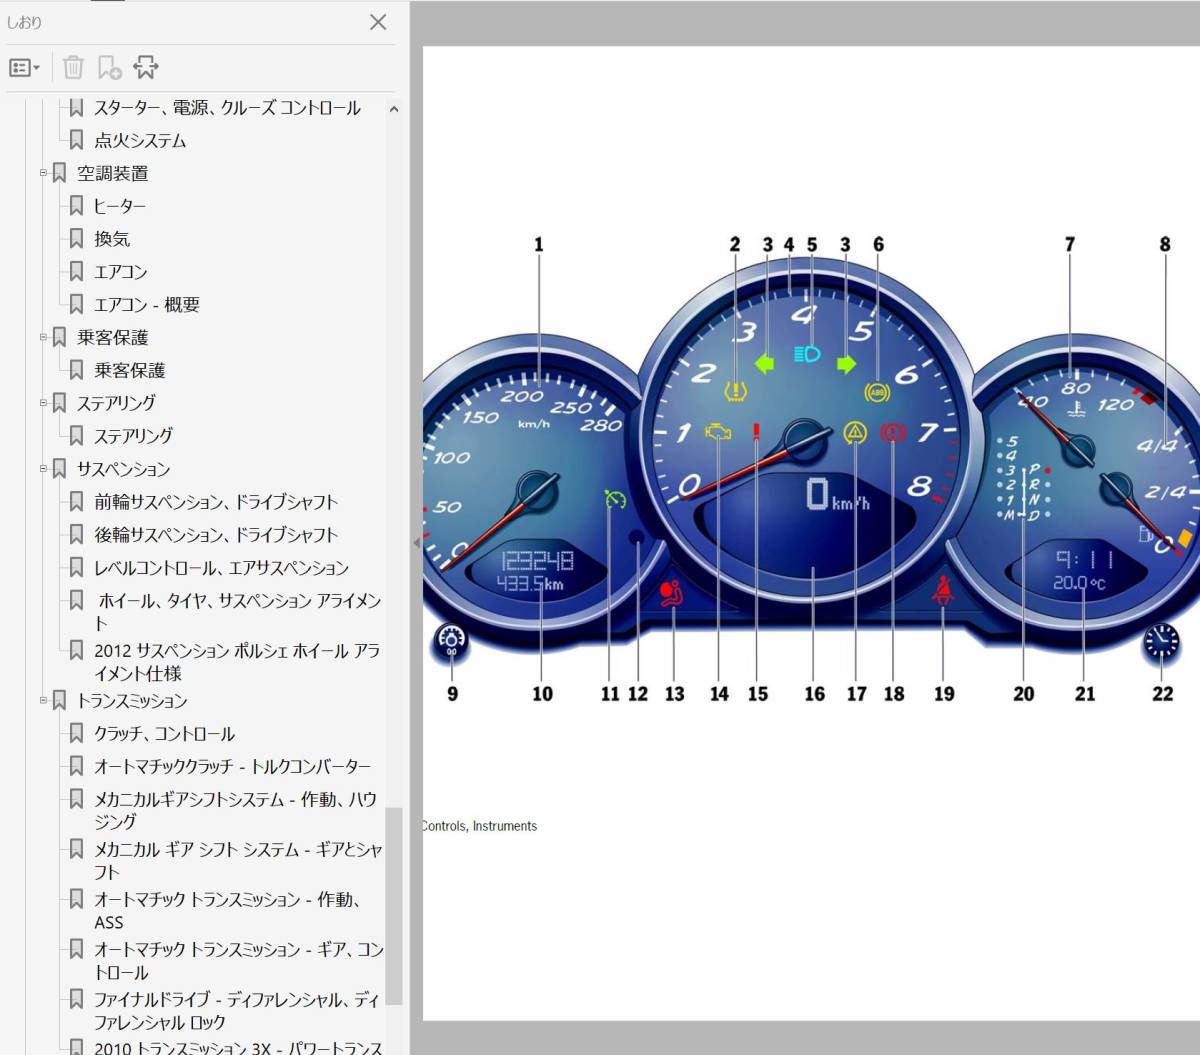The image size is (1200, 1055).
Task: Click the clock adjustment knob icon
Action: point(1161,642)
